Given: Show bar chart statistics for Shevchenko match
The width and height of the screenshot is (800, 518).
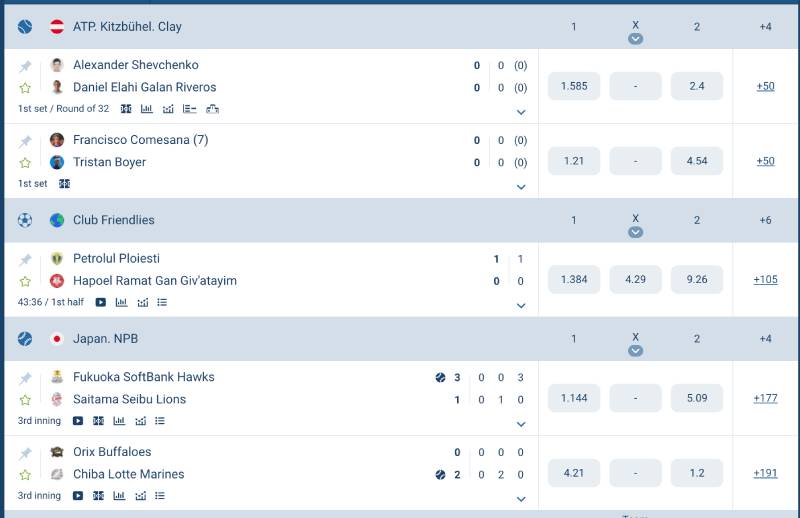Looking at the screenshot, I should [147, 109].
